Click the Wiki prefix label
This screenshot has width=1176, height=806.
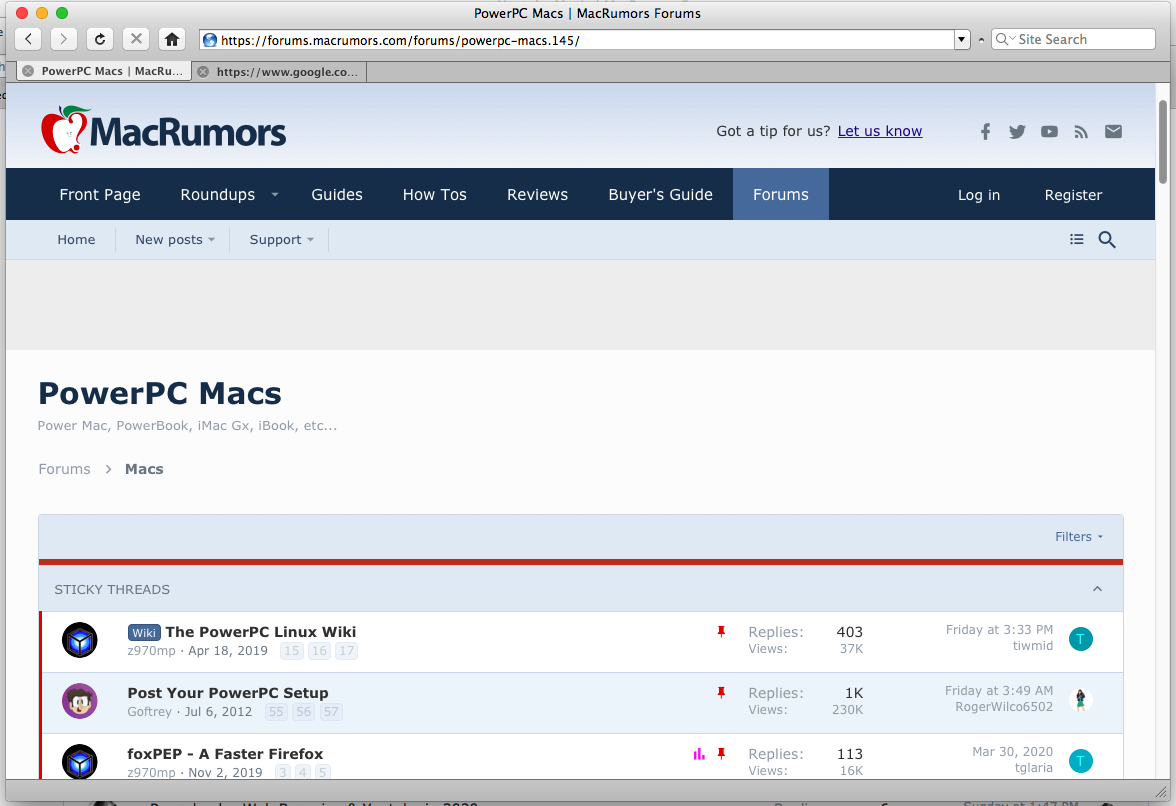click(144, 632)
